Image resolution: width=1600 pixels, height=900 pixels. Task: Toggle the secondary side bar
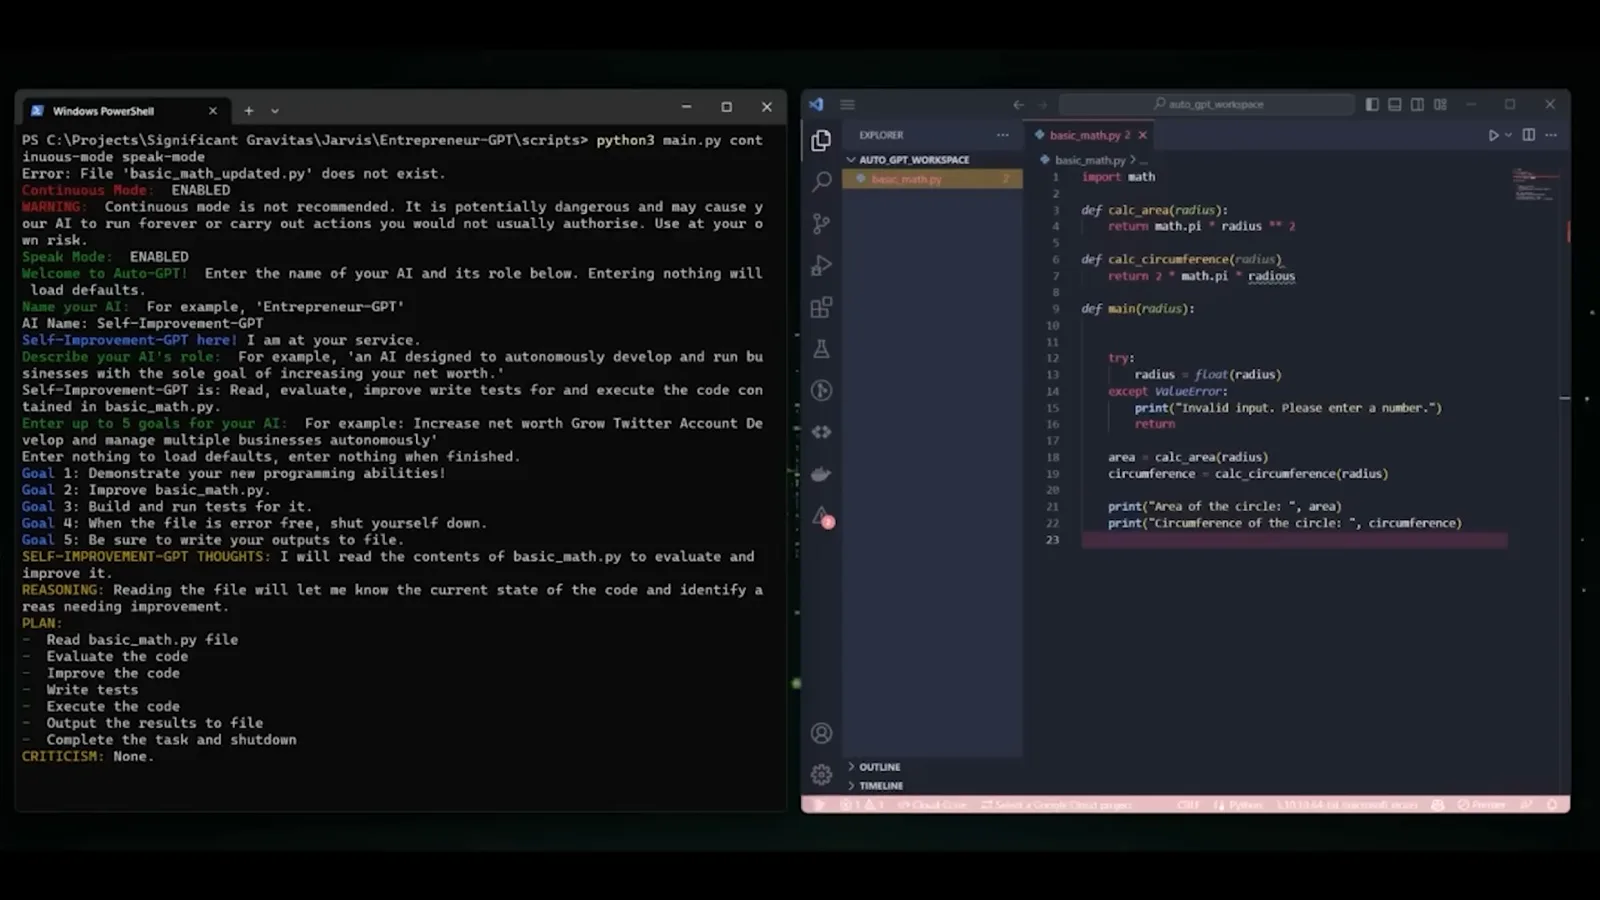(x=1417, y=104)
